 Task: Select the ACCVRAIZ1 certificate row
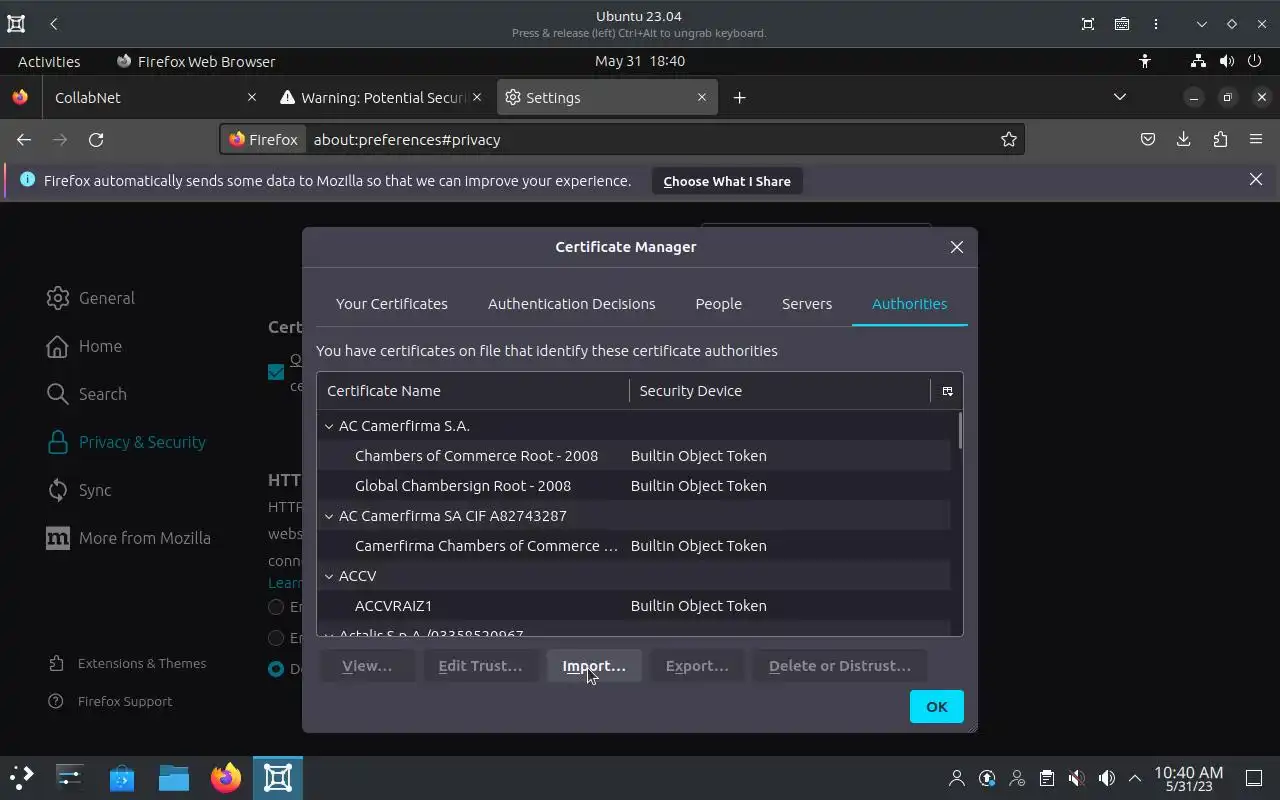tap(634, 606)
